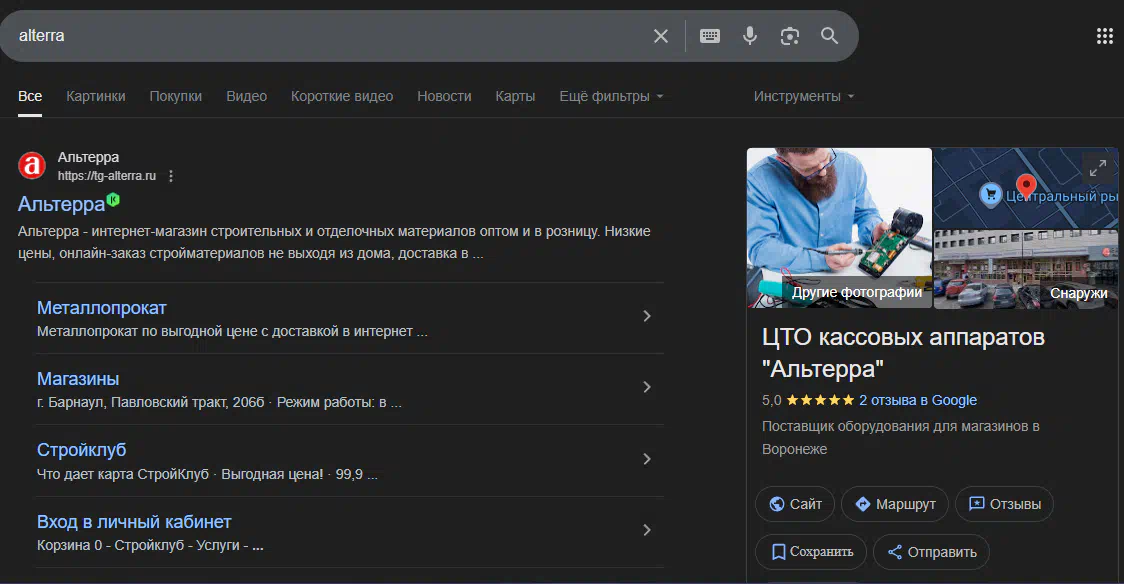Click the Отзывы button
This screenshot has width=1124, height=584.
tap(1004, 504)
